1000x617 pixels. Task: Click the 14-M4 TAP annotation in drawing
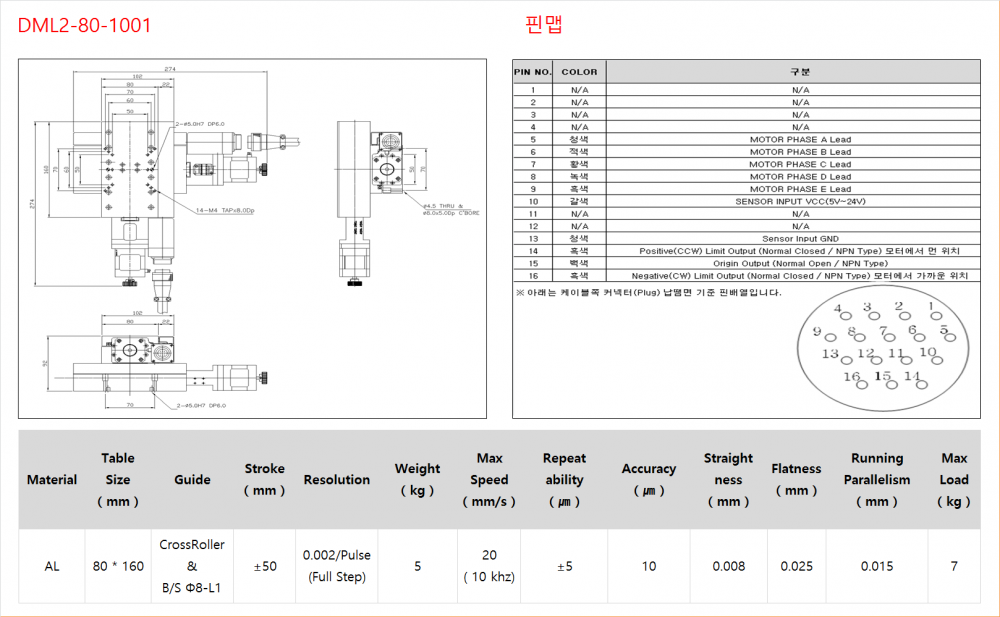click(226, 211)
